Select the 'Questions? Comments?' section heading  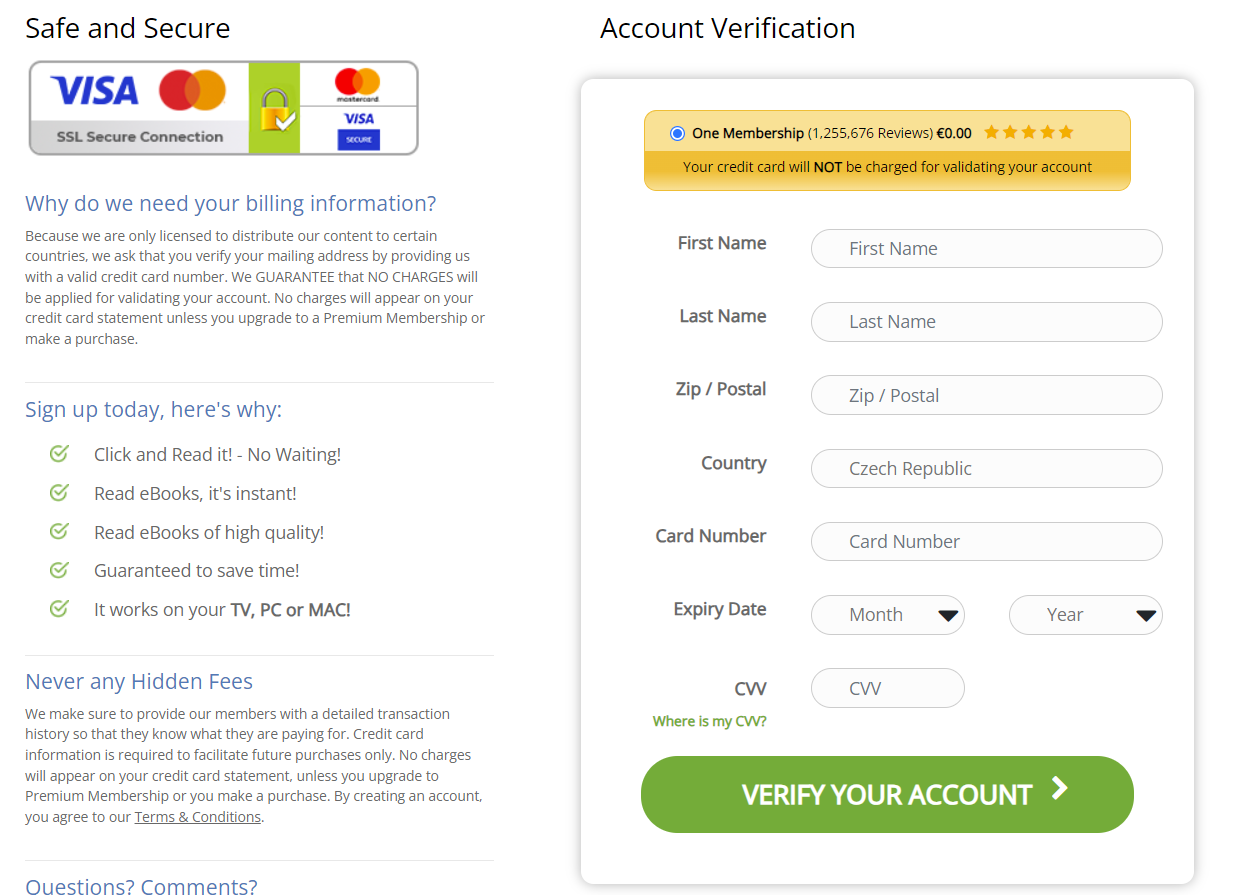[141, 886]
